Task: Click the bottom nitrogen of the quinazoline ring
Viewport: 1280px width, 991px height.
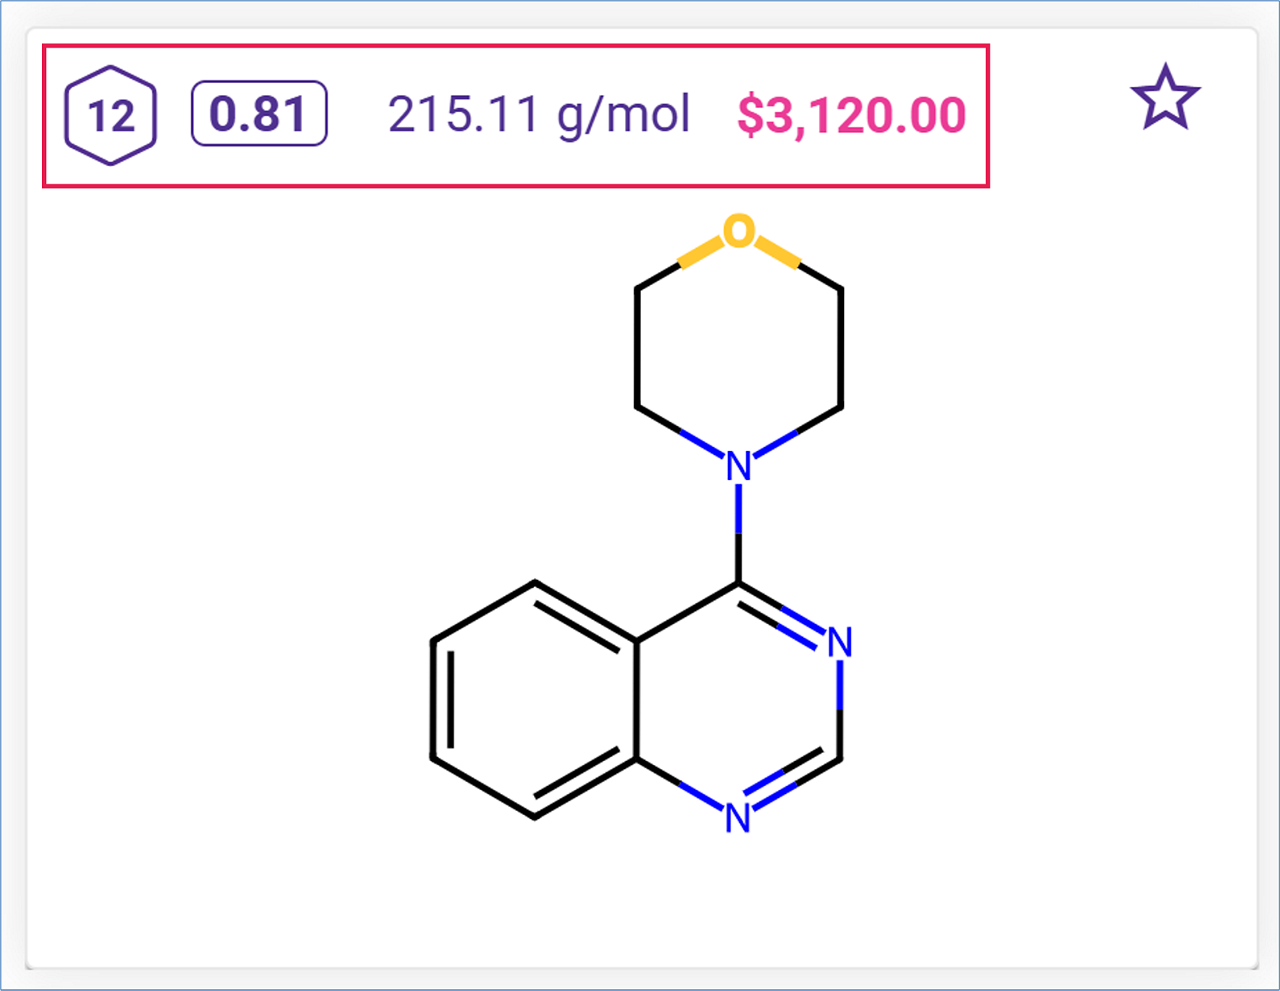Action: 738,818
